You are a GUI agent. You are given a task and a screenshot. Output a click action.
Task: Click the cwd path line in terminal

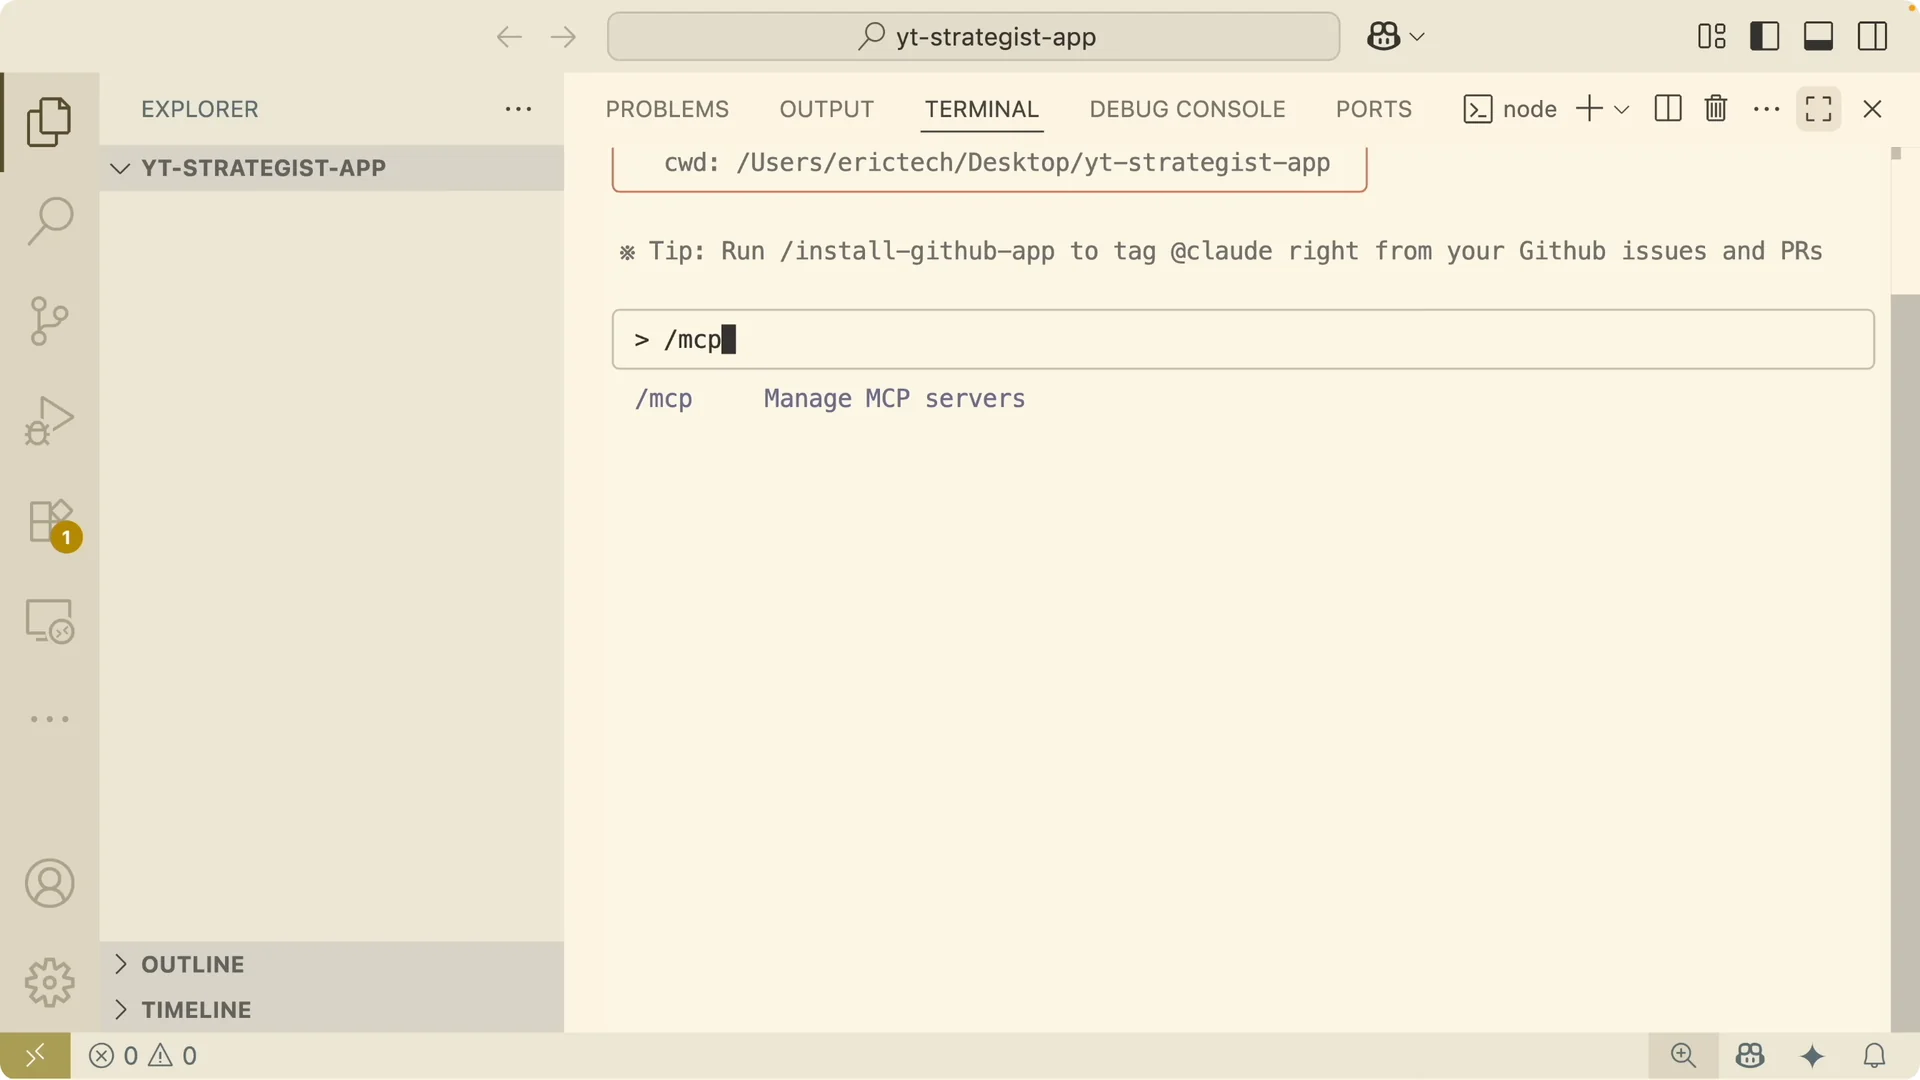pos(997,163)
